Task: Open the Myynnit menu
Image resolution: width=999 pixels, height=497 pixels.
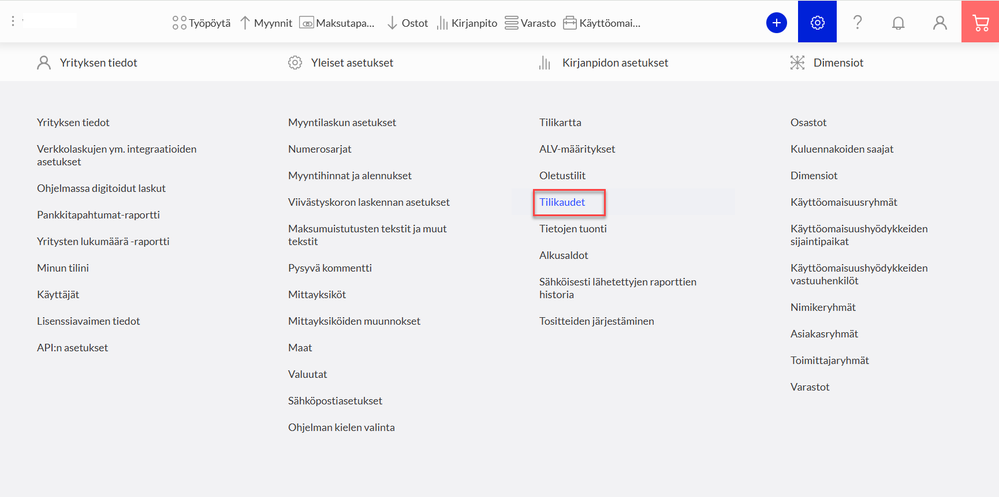Action: (x=266, y=24)
